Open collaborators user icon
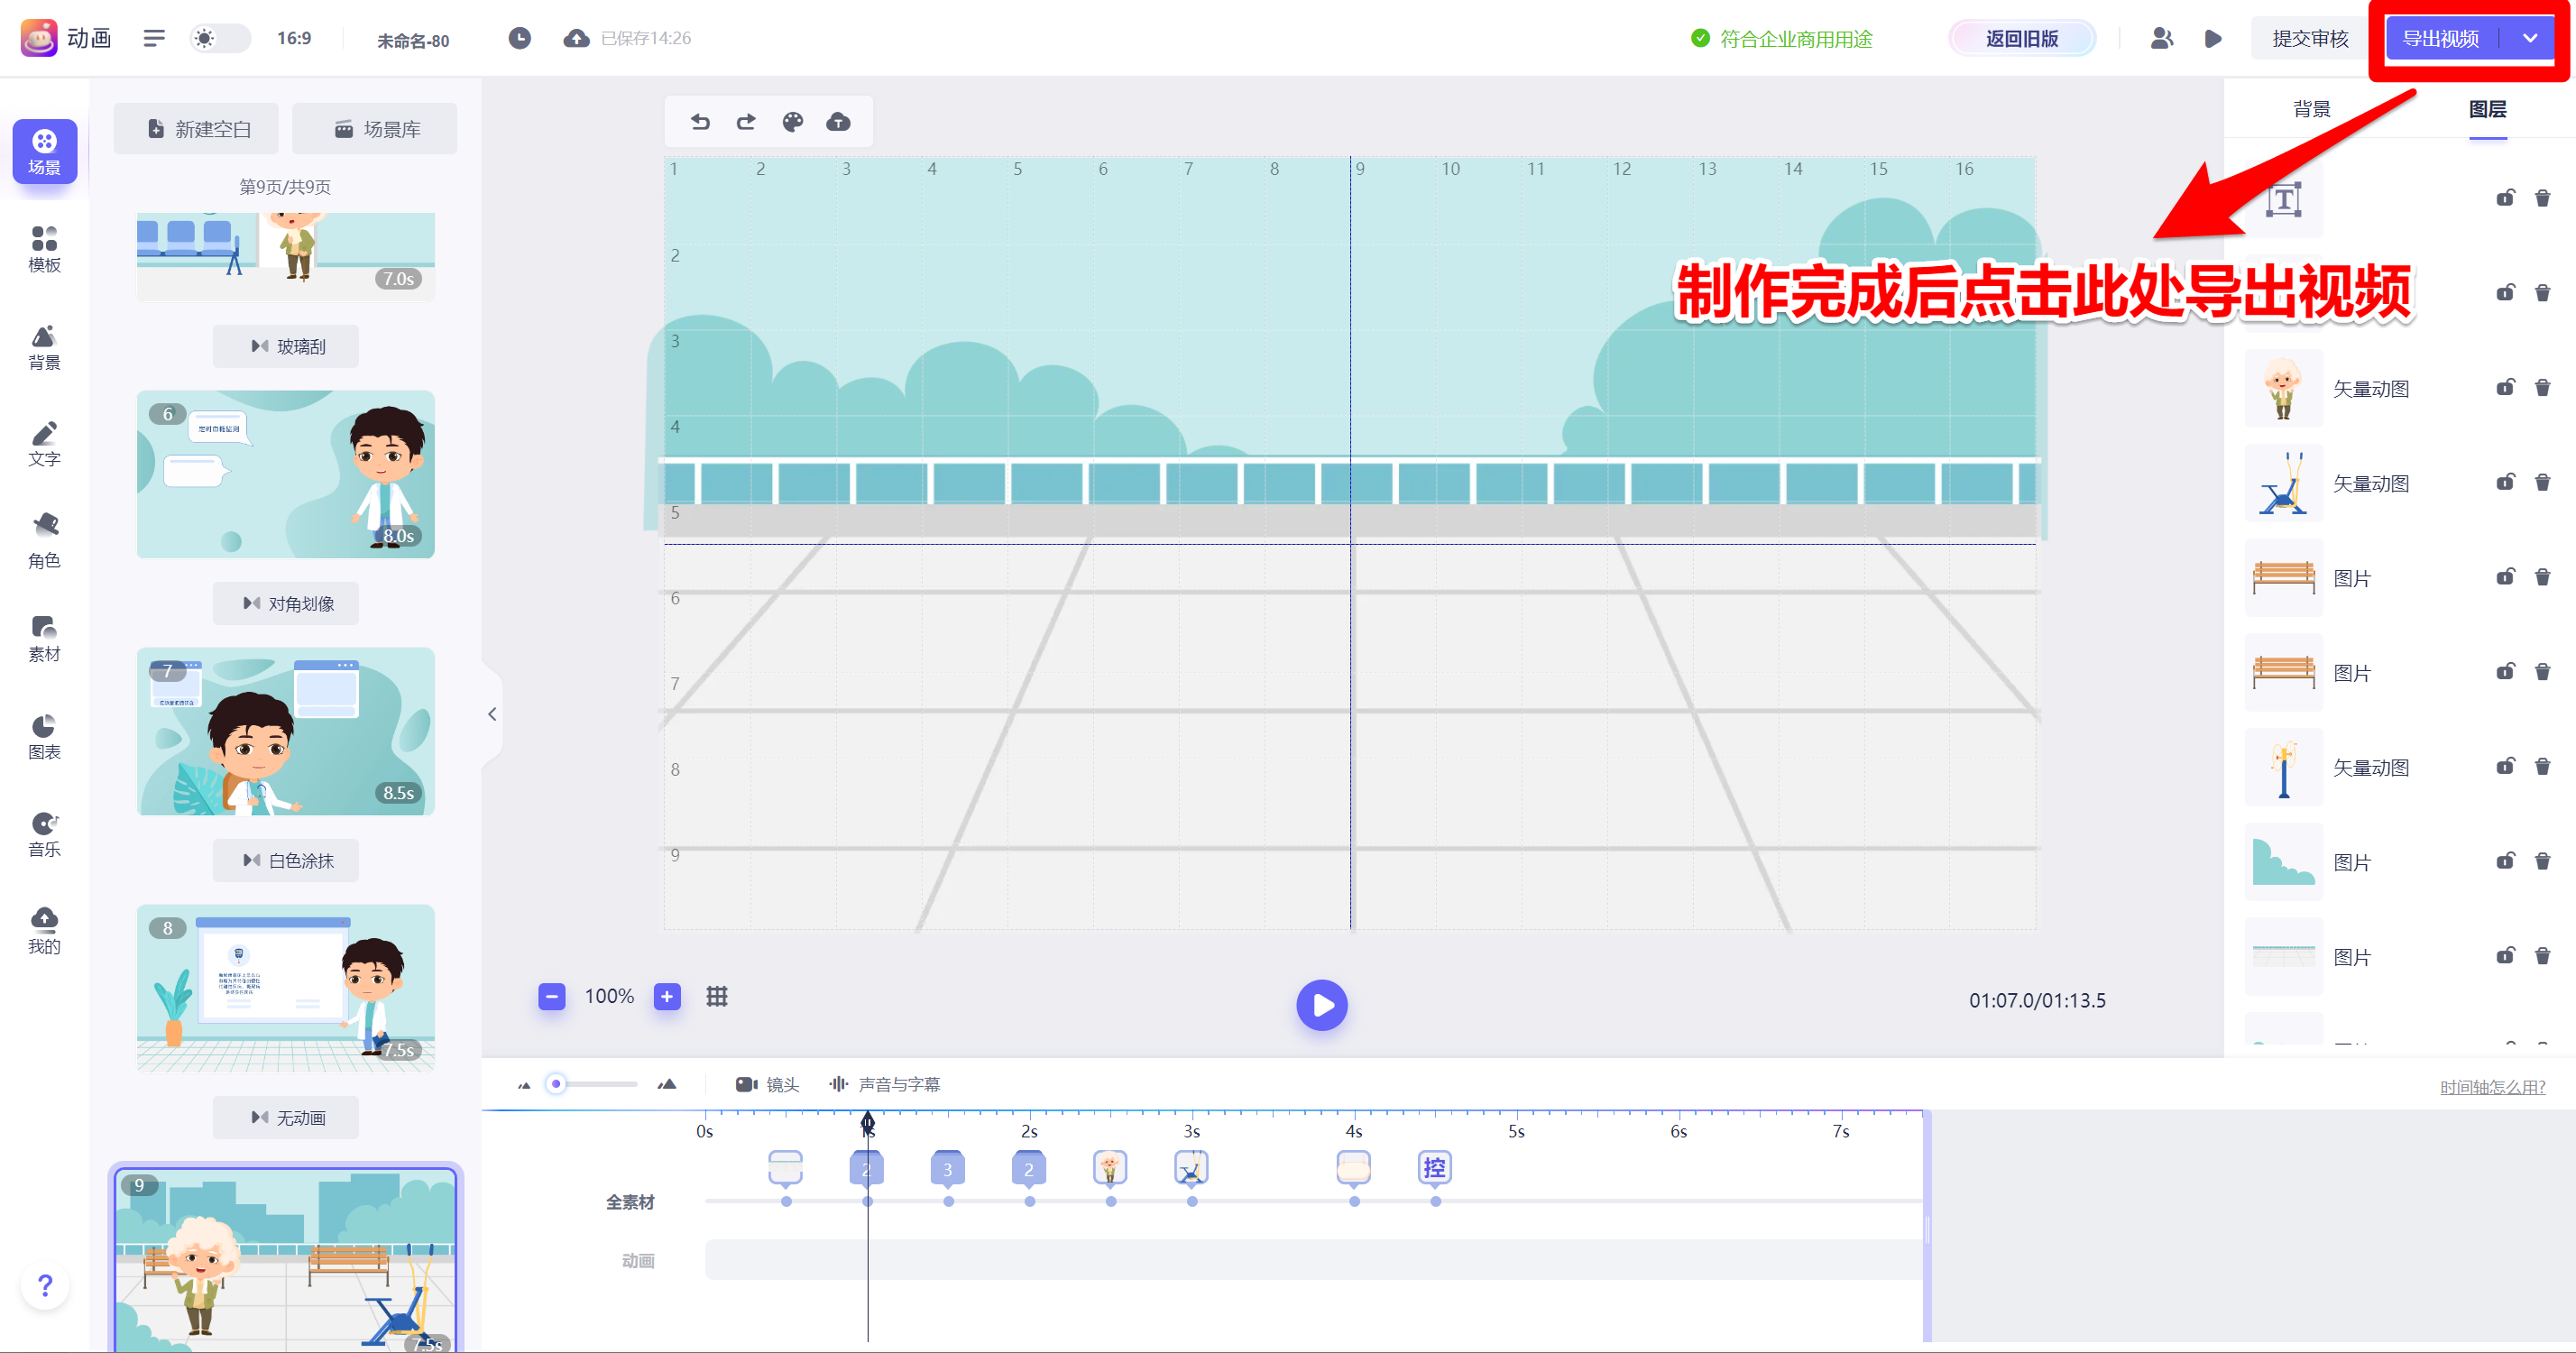This screenshot has width=2576, height=1353. pos(2161,38)
